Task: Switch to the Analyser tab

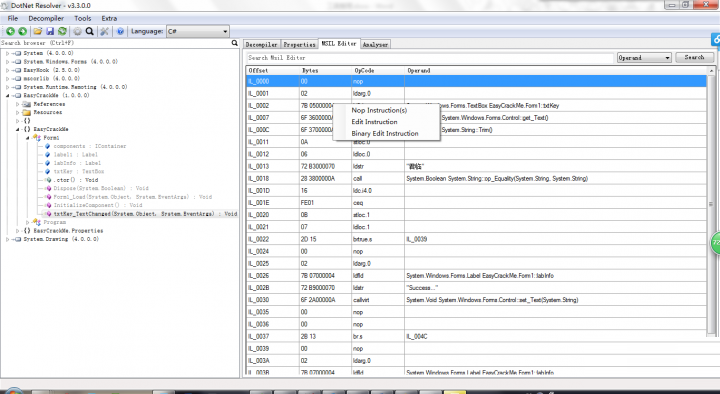Action: pyautogui.click(x=375, y=45)
